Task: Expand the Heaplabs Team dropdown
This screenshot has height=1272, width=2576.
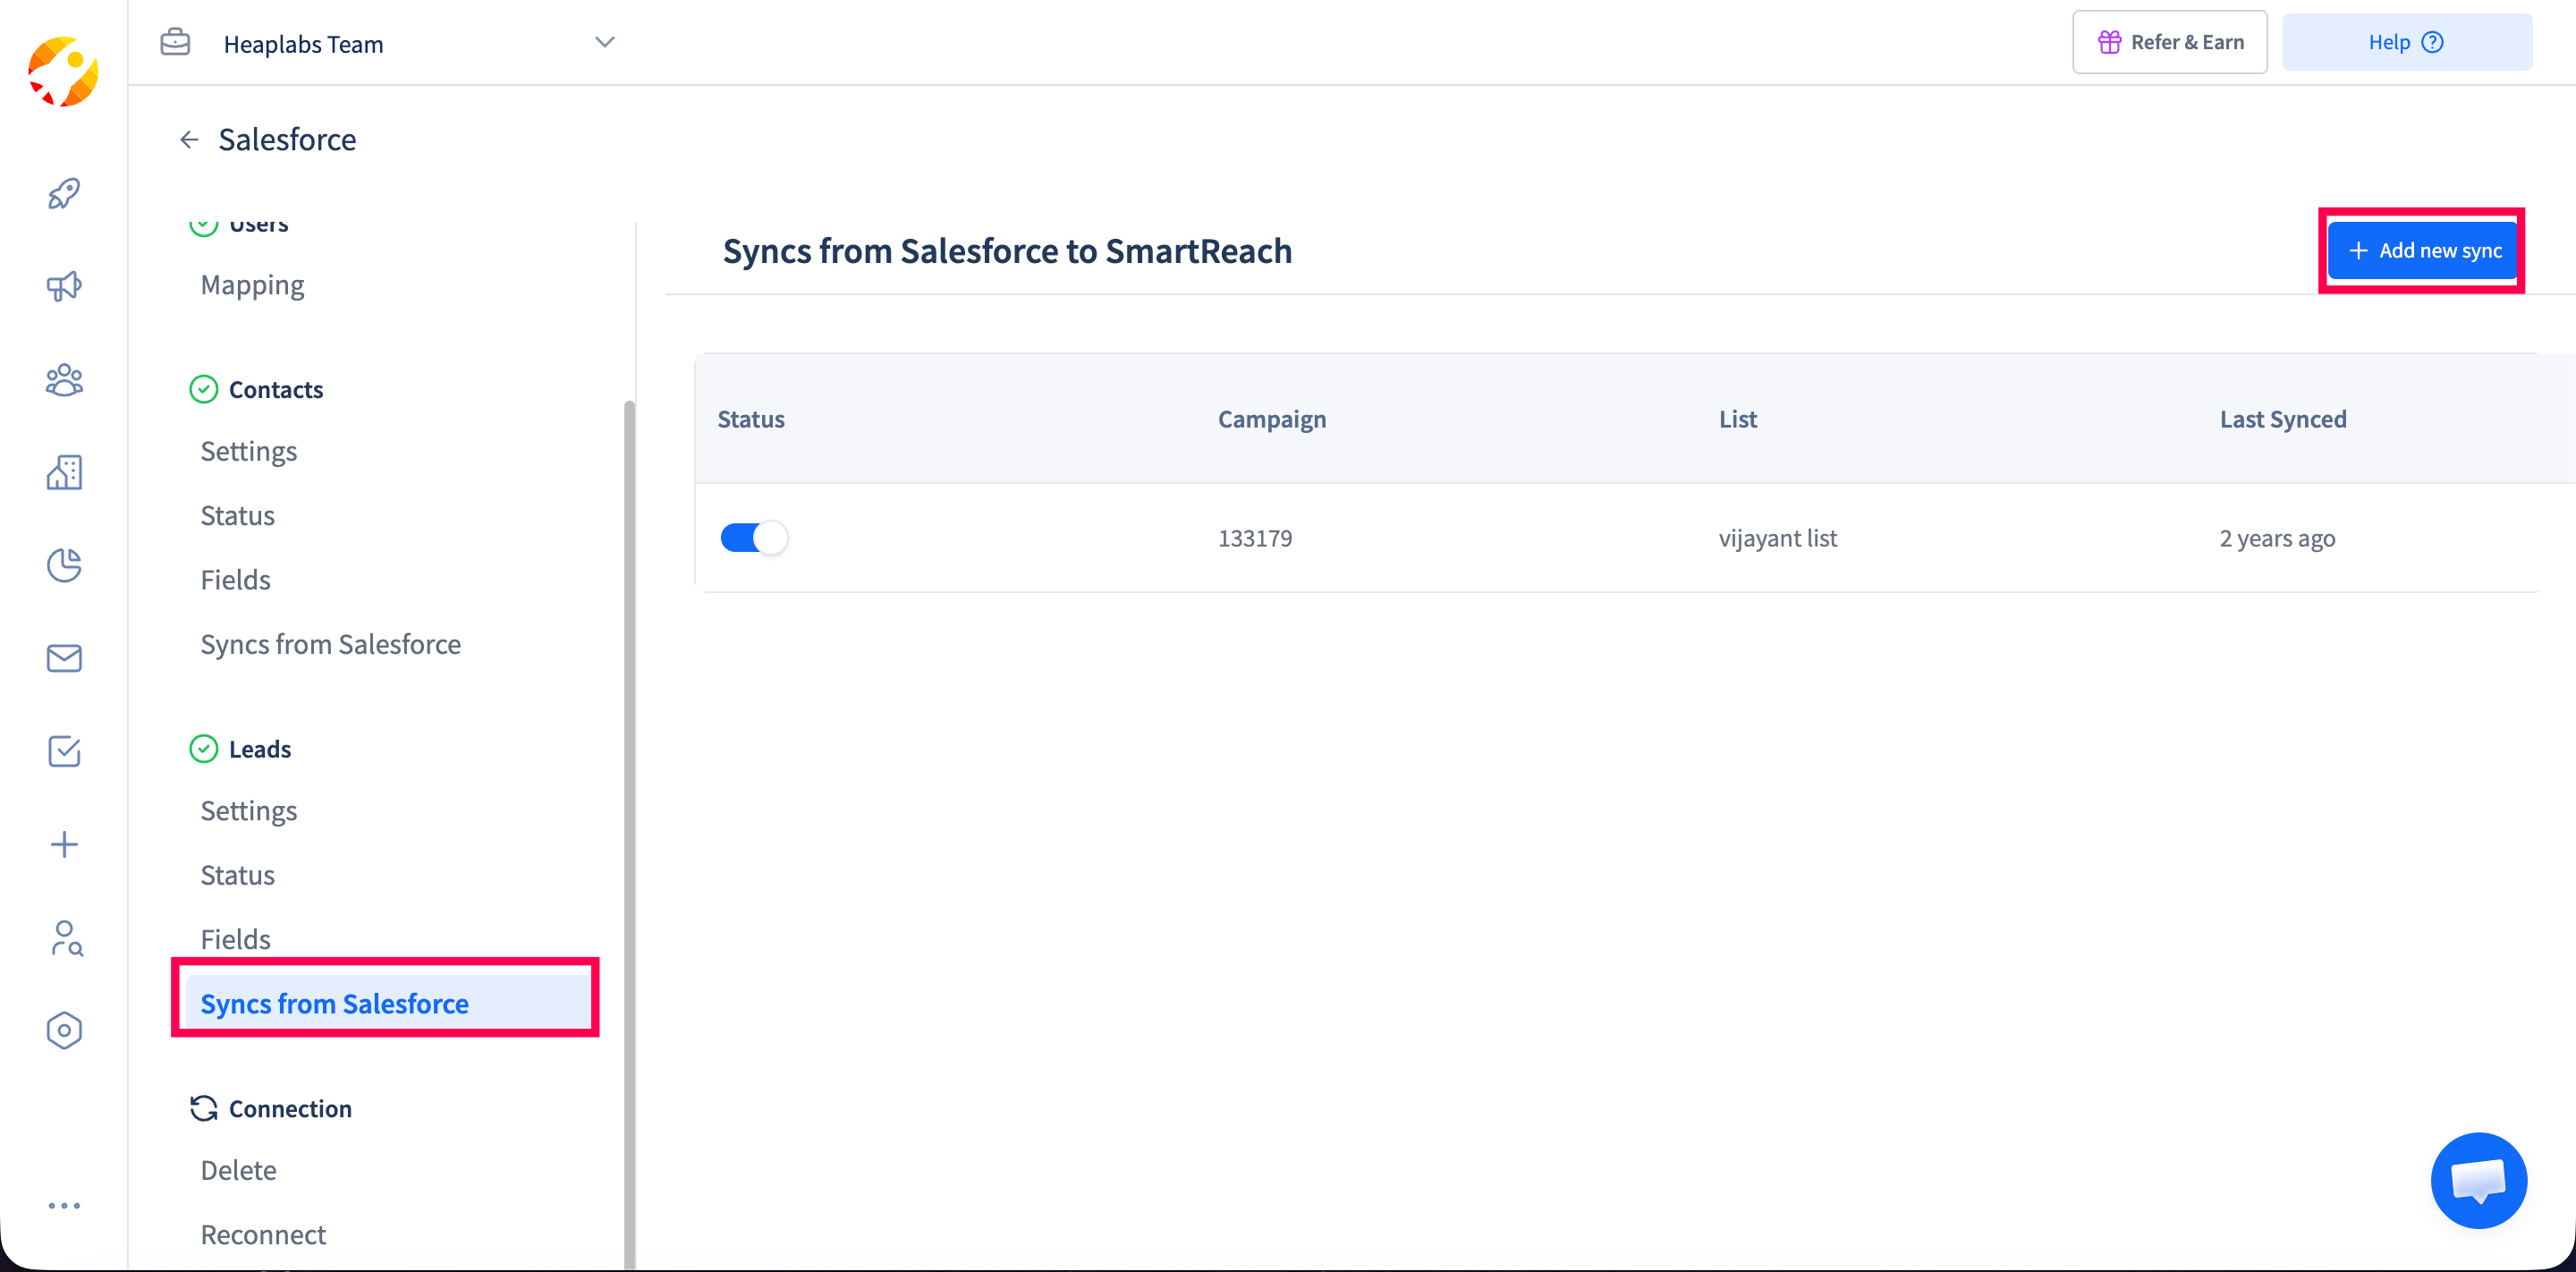Action: click(x=604, y=43)
